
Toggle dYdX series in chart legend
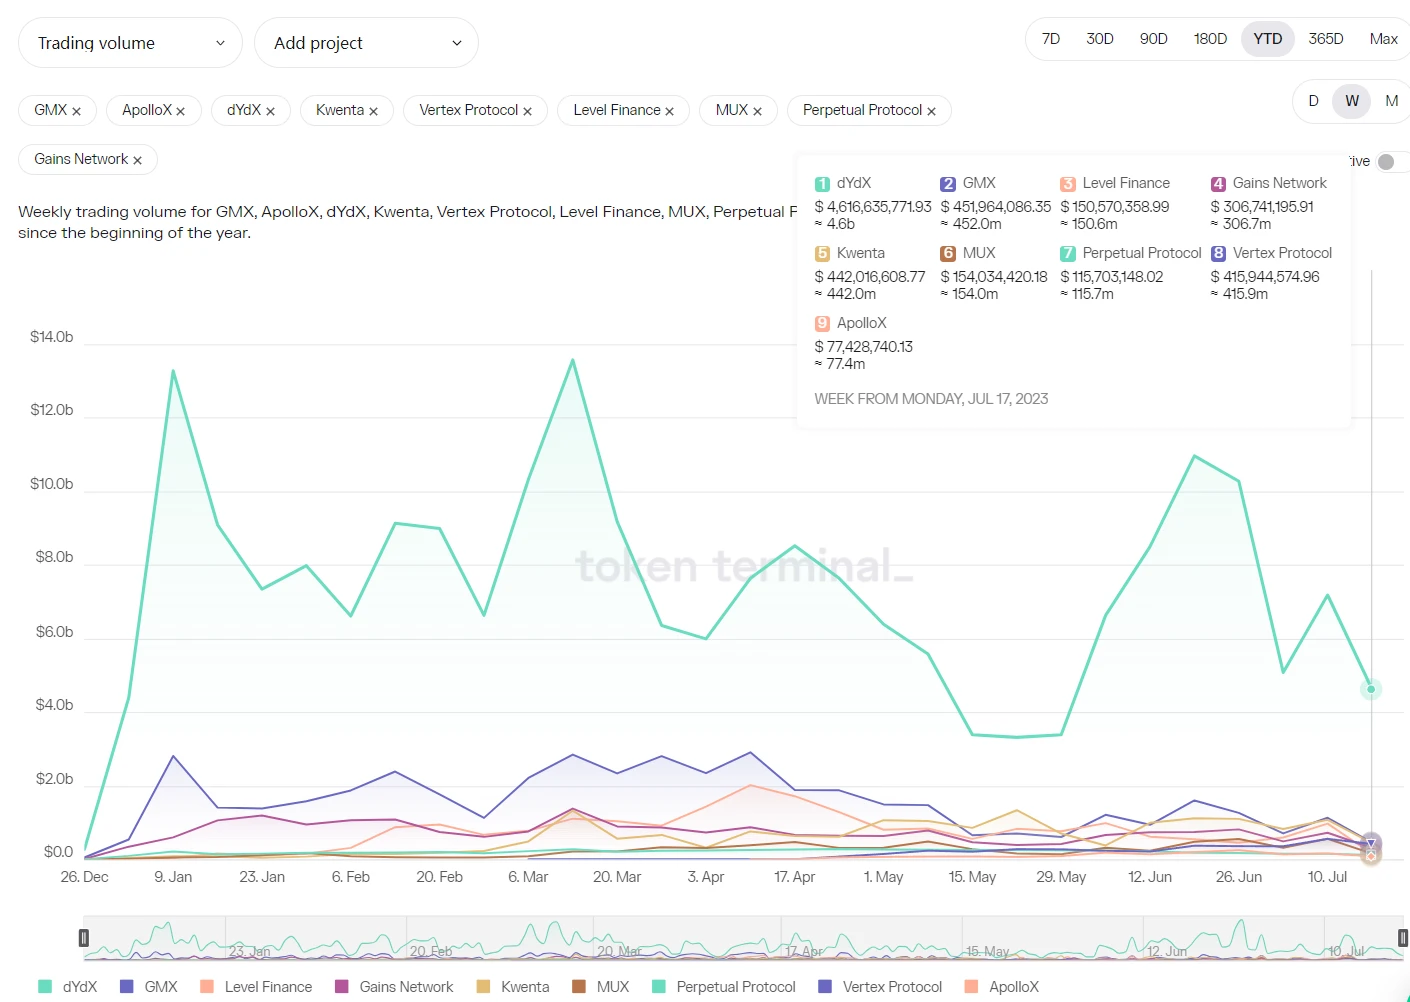point(68,987)
